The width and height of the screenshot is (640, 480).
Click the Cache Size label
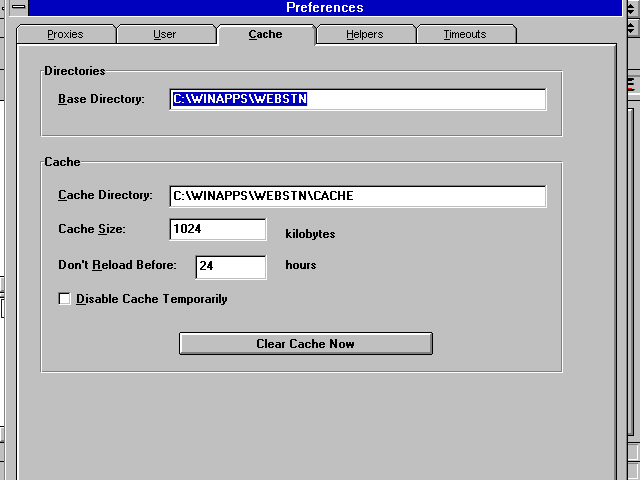pos(92,230)
